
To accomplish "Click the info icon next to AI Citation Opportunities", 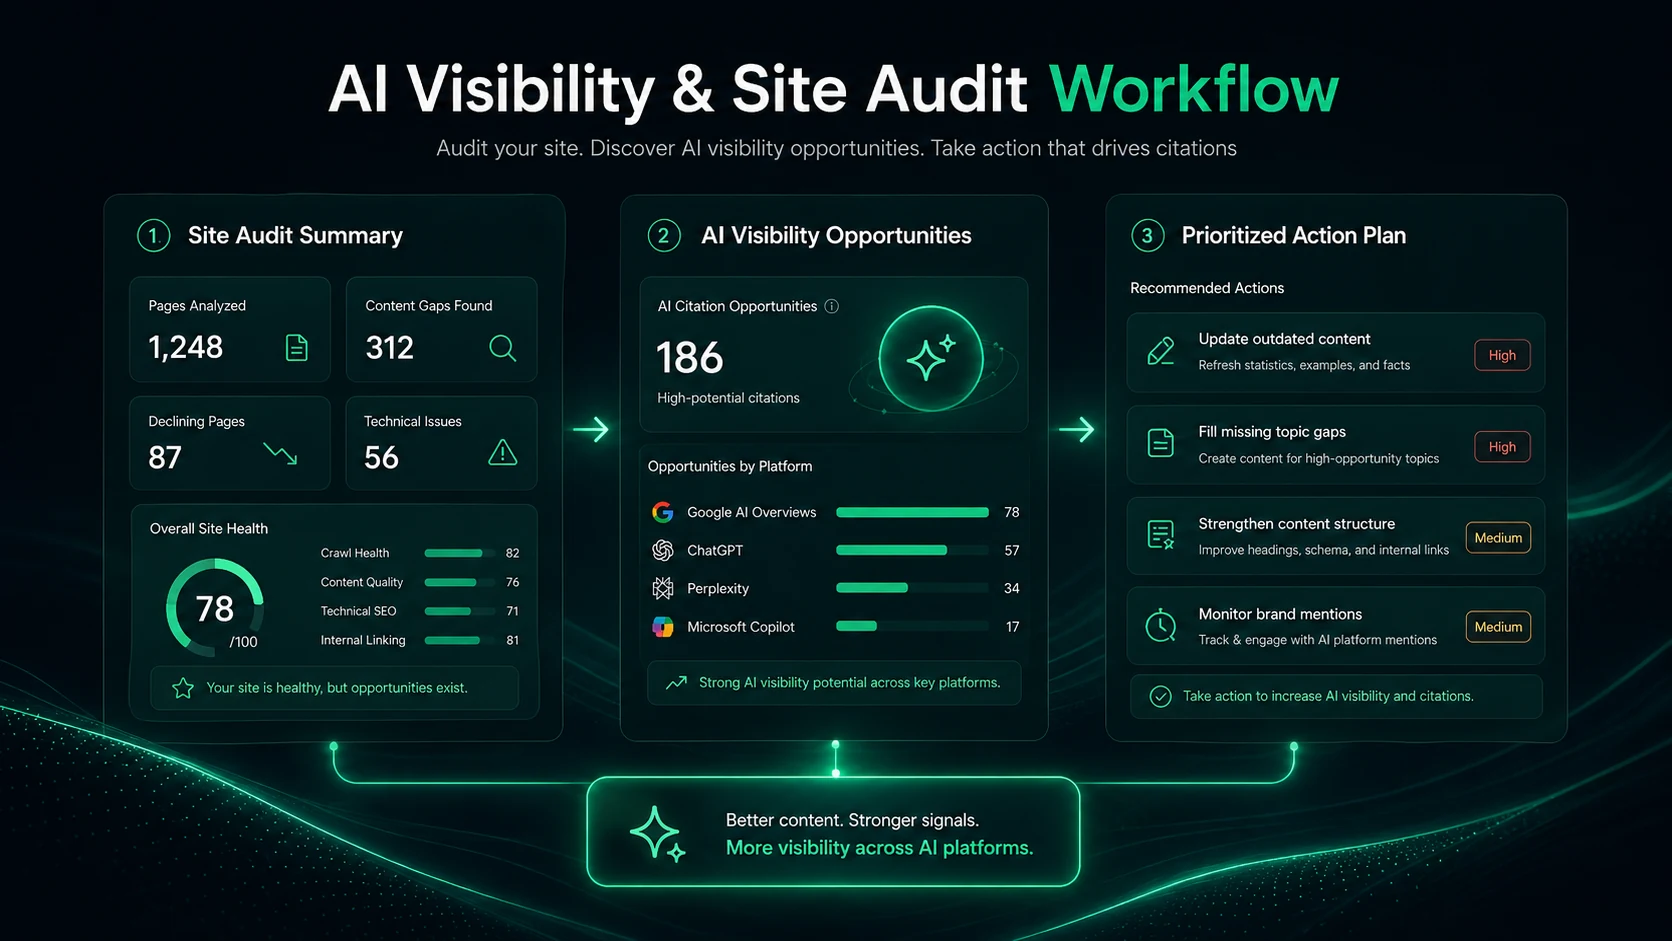I will pyautogui.click(x=832, y=306).
